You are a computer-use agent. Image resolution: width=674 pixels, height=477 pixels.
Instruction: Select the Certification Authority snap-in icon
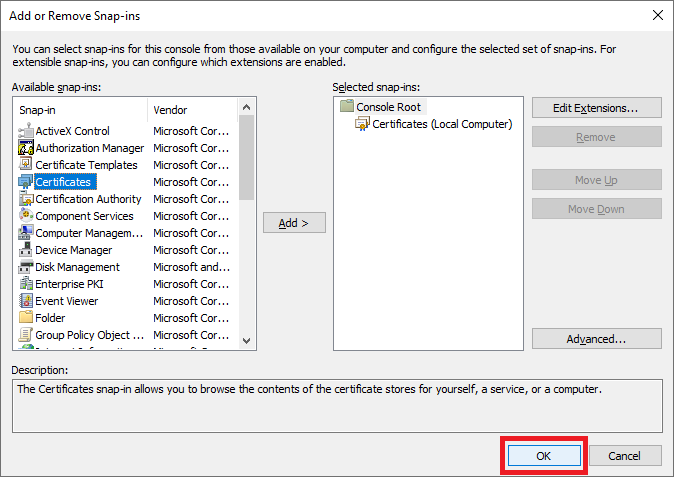(x=26, y=199)
